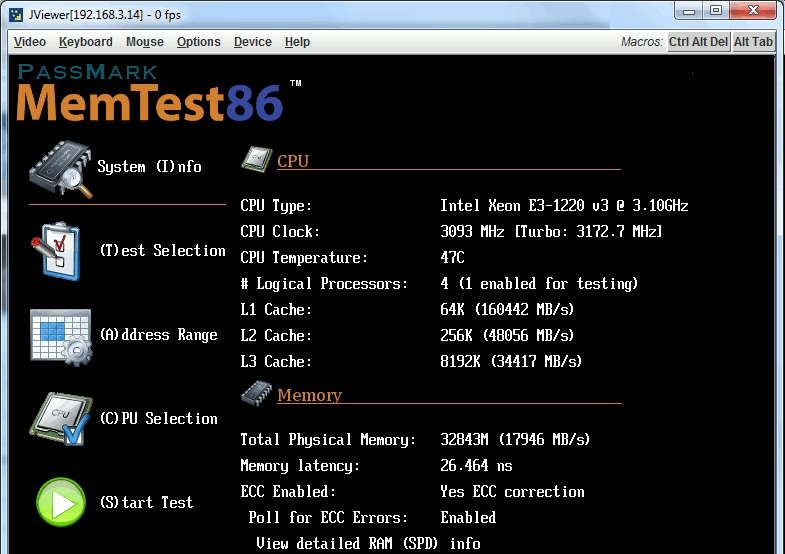Click the CPU section header icon
This screenshot has width=785, height=554.
tap(257, 160)
